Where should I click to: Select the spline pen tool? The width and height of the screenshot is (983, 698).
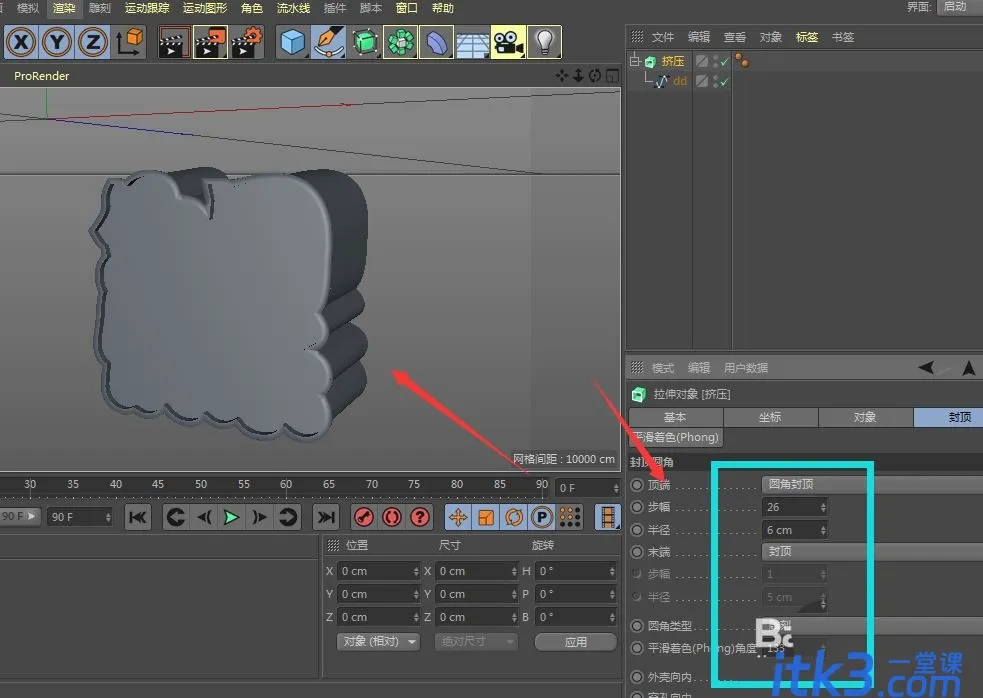click(x=329, y=42)
